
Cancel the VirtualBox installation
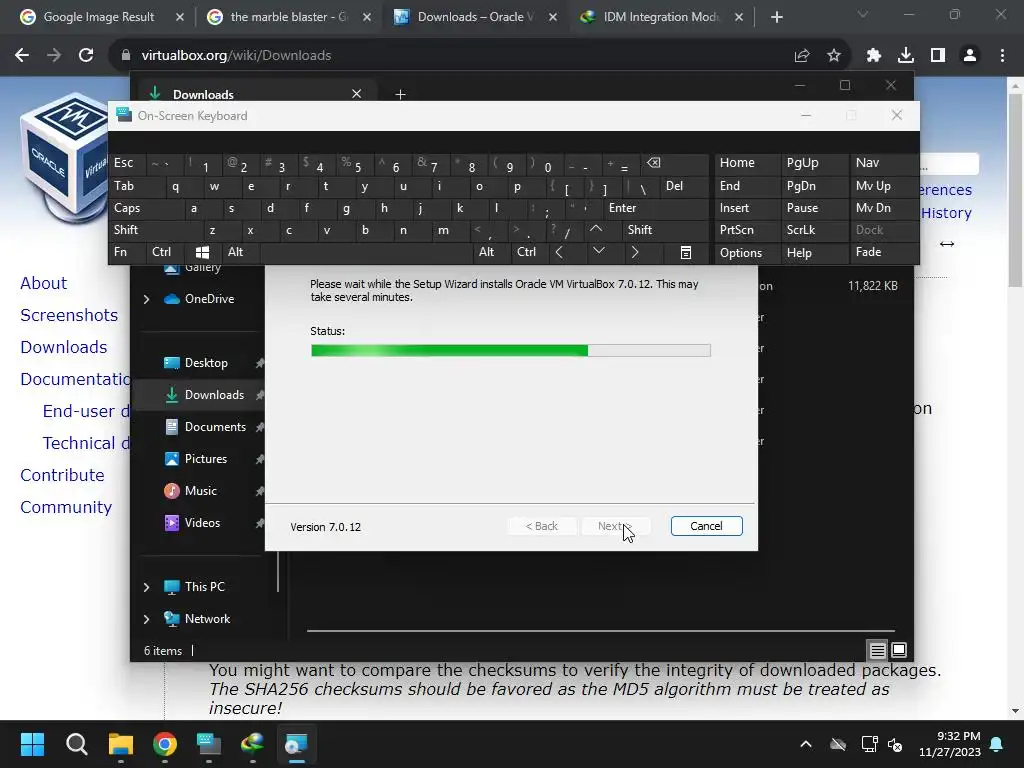706,526
